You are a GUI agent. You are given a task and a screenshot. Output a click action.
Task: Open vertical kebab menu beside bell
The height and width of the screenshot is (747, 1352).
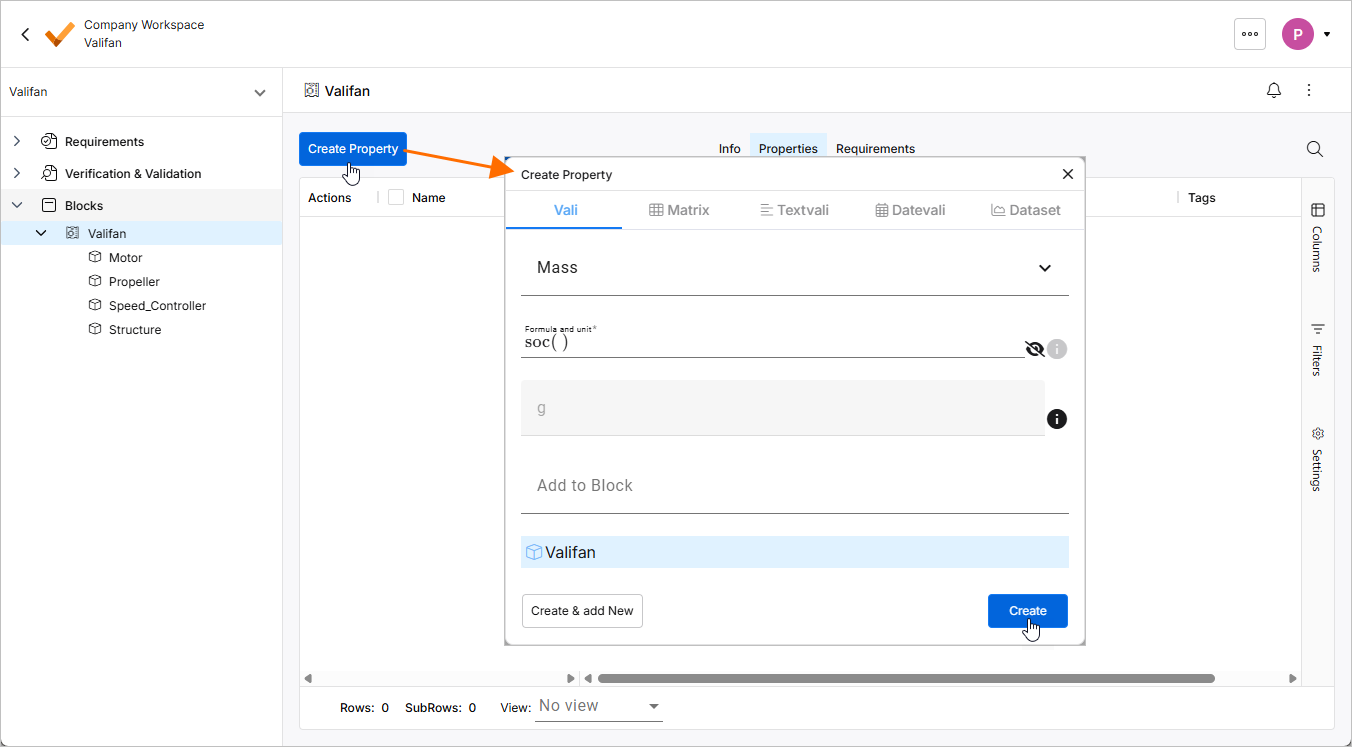coord(1309,91)
